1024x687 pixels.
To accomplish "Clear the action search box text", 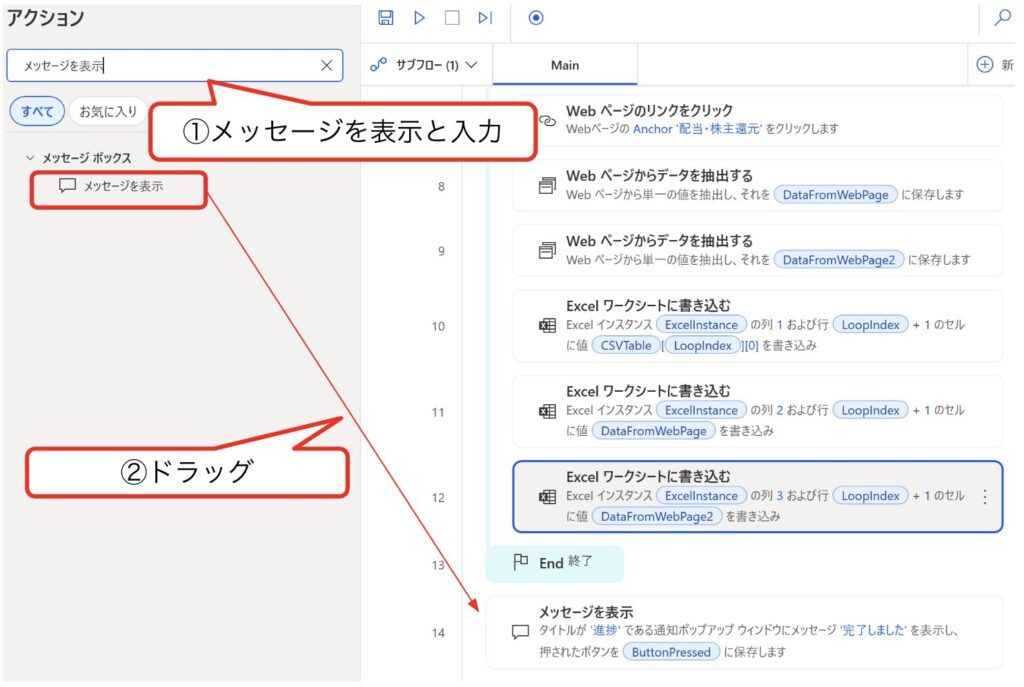I will 326,66.
